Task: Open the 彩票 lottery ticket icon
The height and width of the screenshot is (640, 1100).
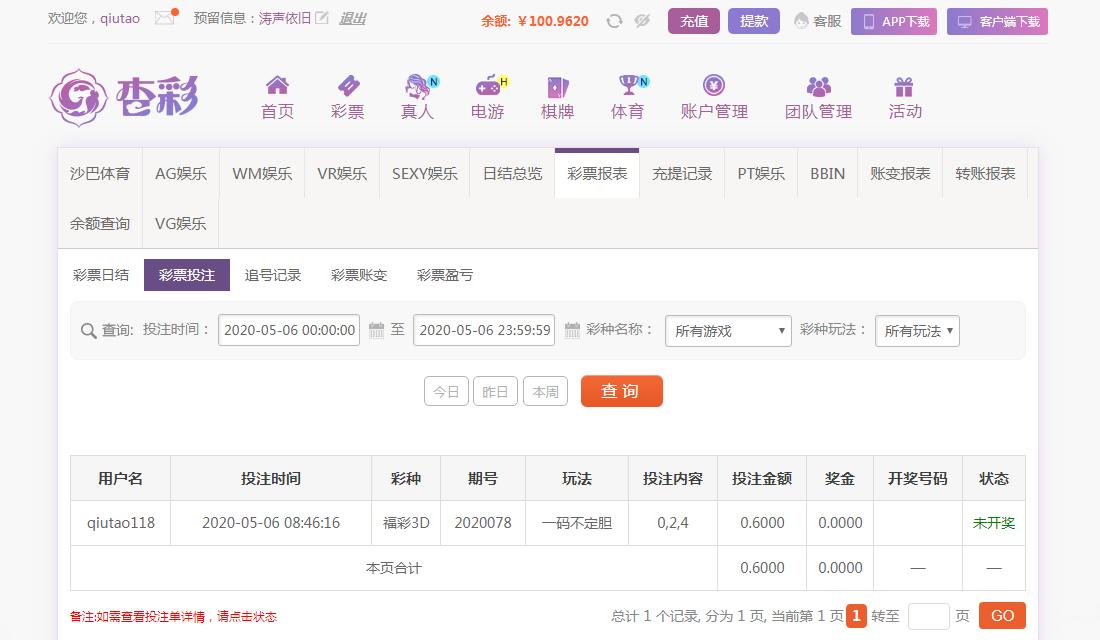Action: click(347, 86)
